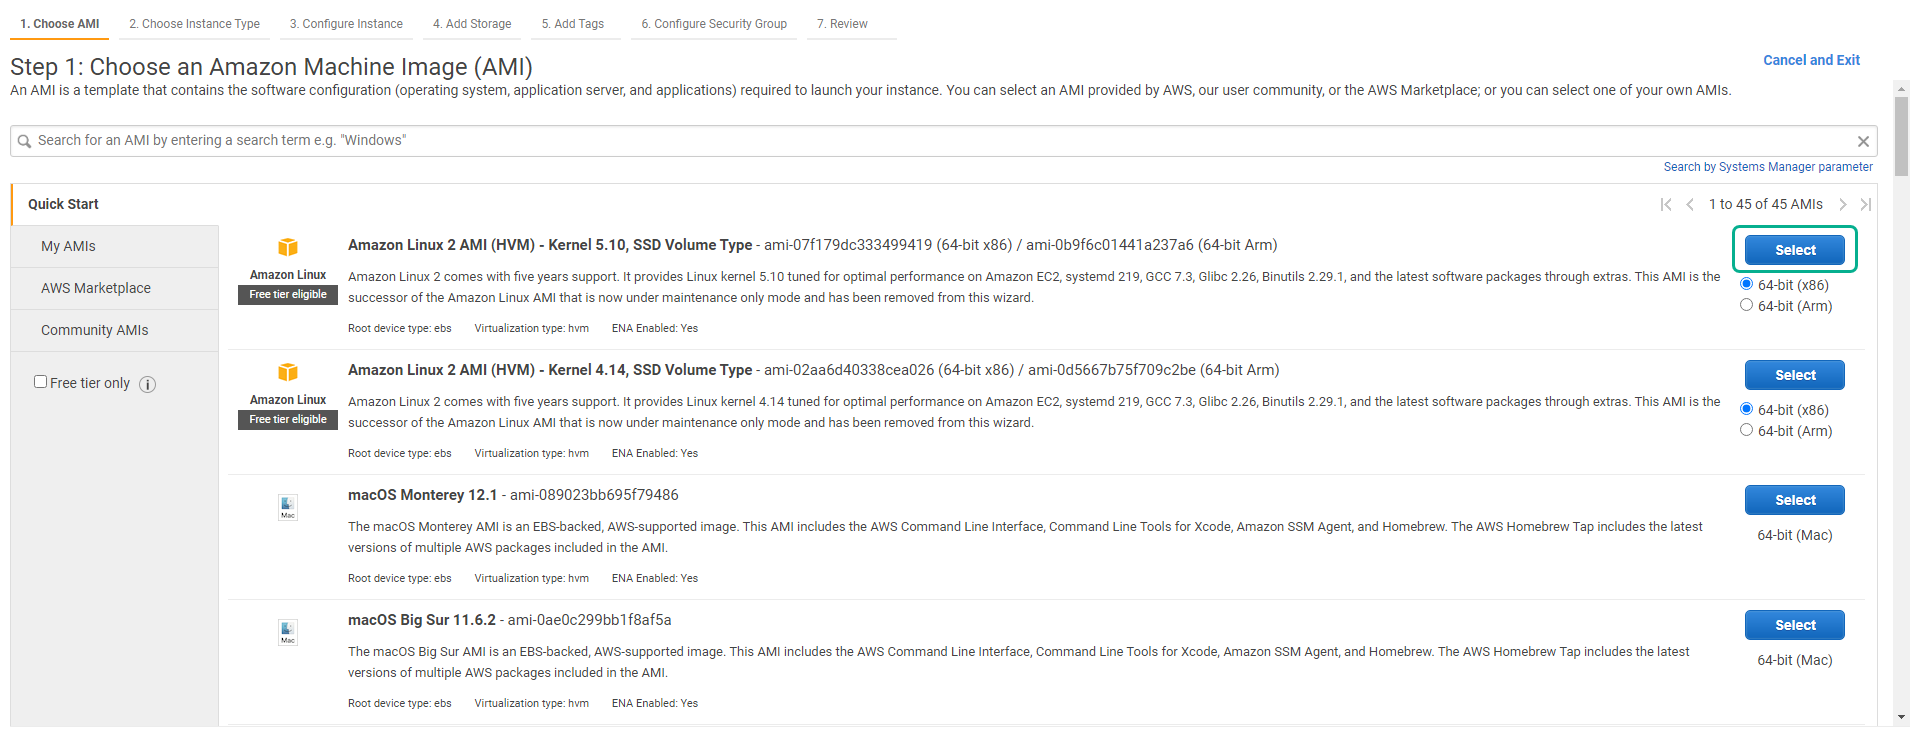Choose 64-bit (Arm) for Kernel 4.14 AMI
This screenshot has width=1920, height=735.
[x=1746, y=430]
